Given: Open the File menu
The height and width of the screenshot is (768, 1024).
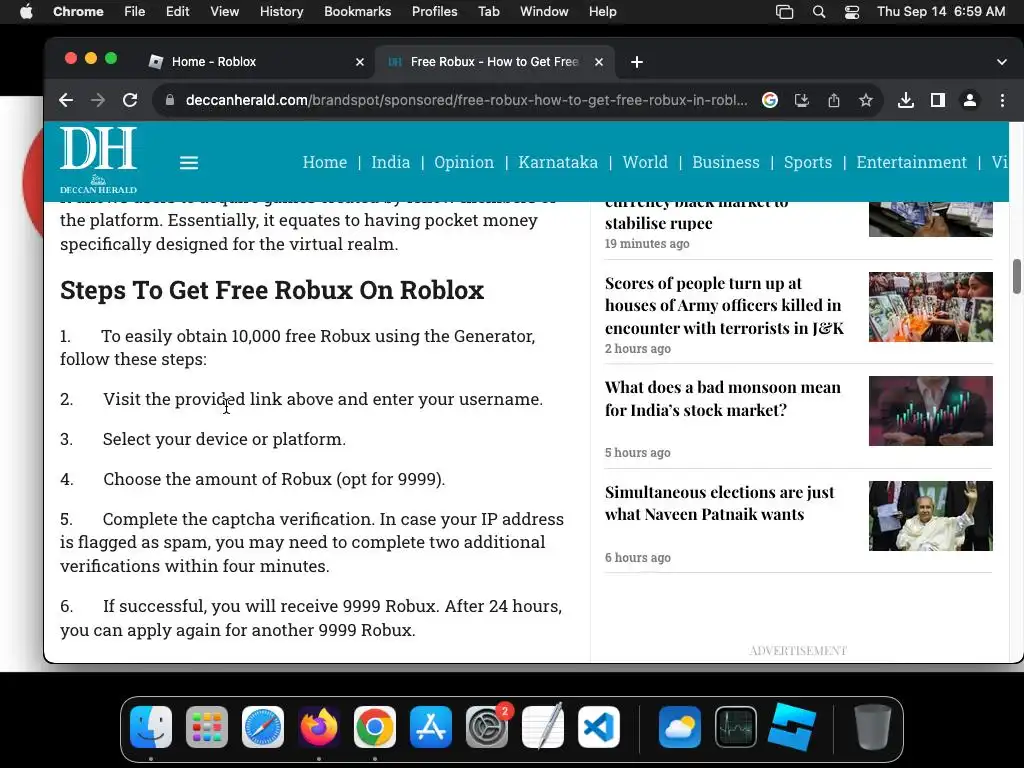Looking at the screenshot, I should 135,12.
